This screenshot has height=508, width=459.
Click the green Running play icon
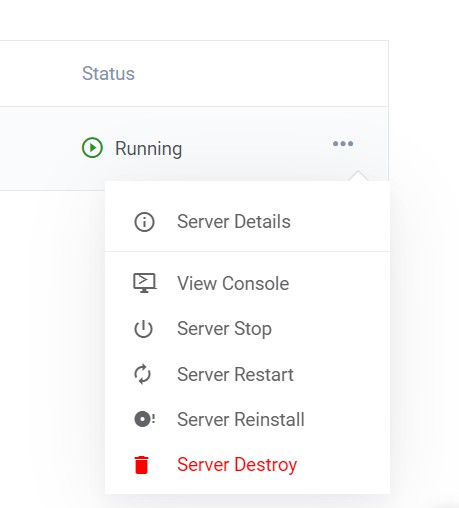(92, 147)
